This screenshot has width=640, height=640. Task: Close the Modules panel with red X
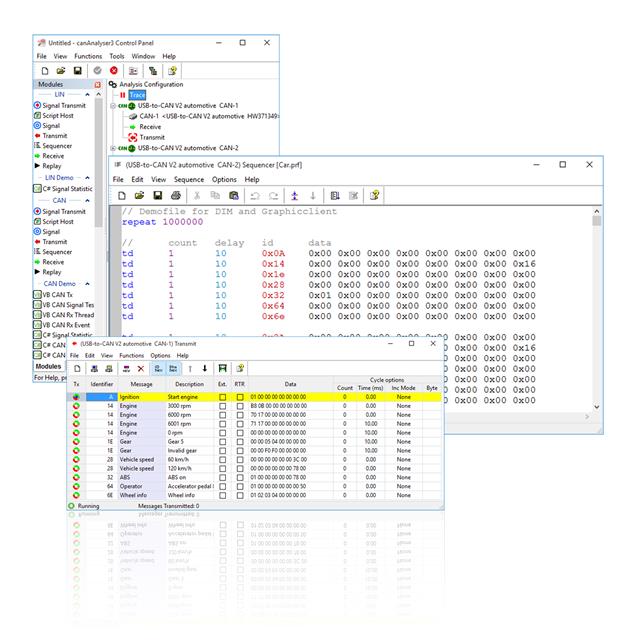(x=98, y=85)
